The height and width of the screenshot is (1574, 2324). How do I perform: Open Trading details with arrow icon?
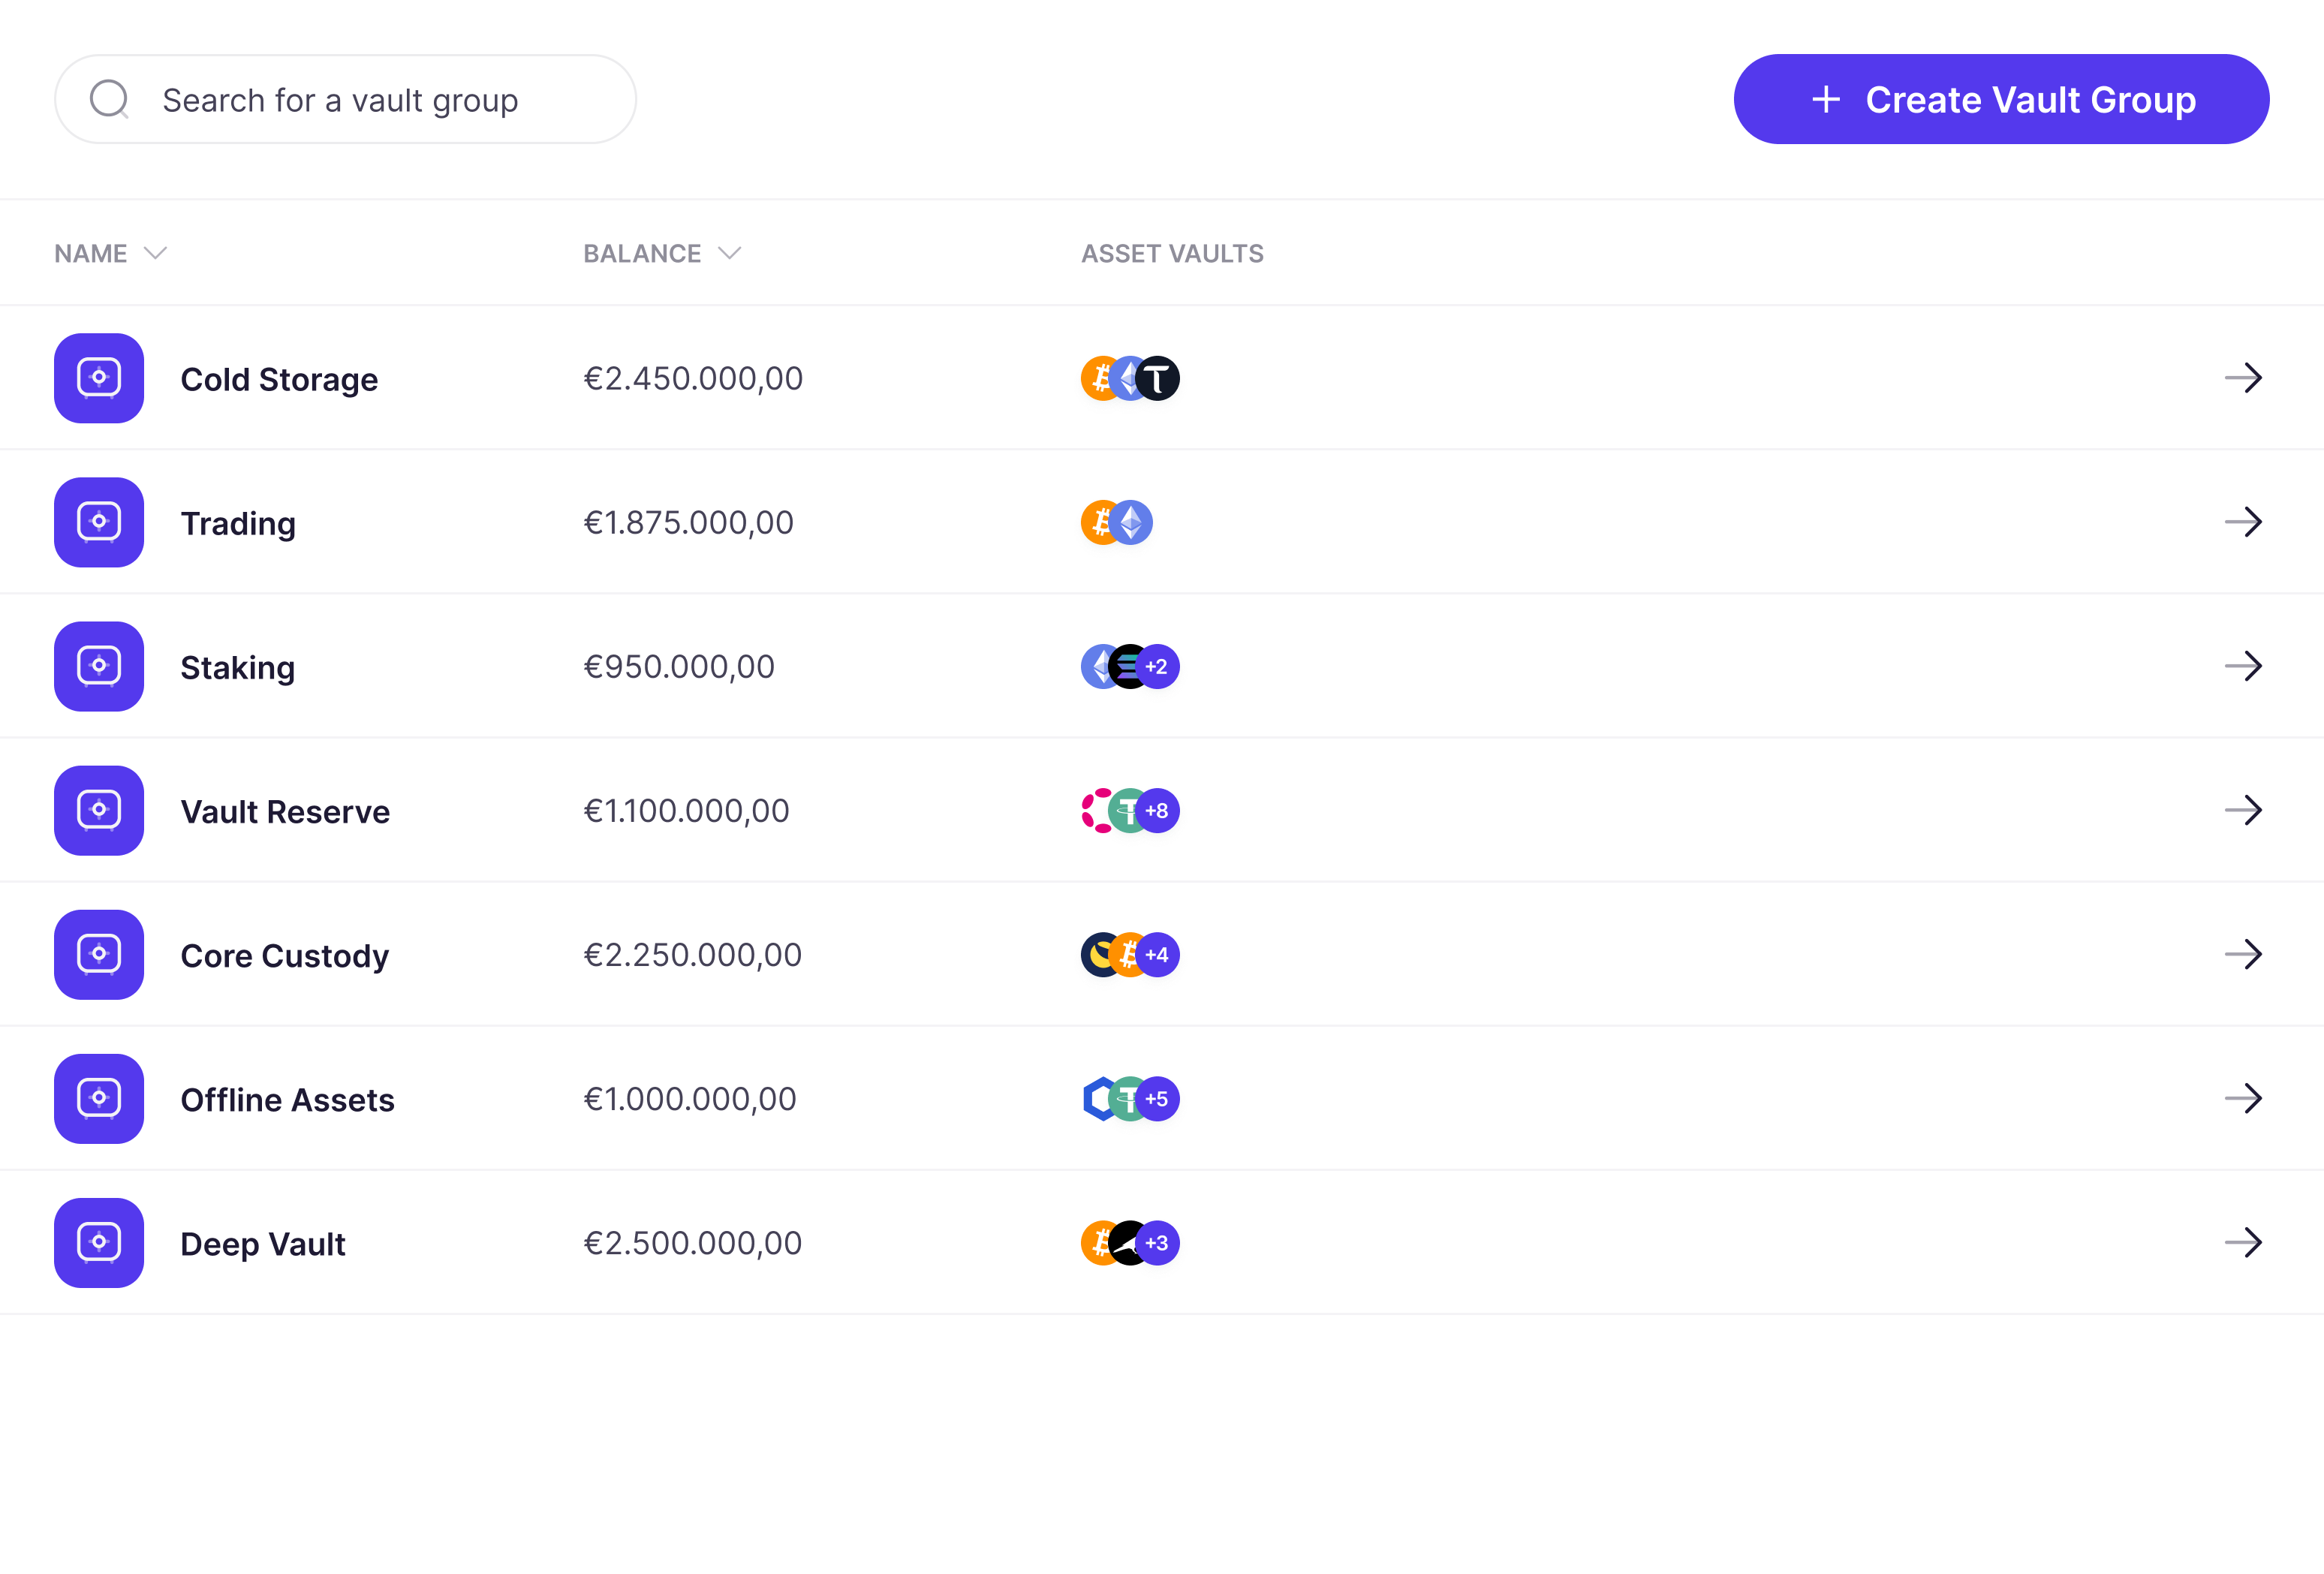(x=2243, y=522)
